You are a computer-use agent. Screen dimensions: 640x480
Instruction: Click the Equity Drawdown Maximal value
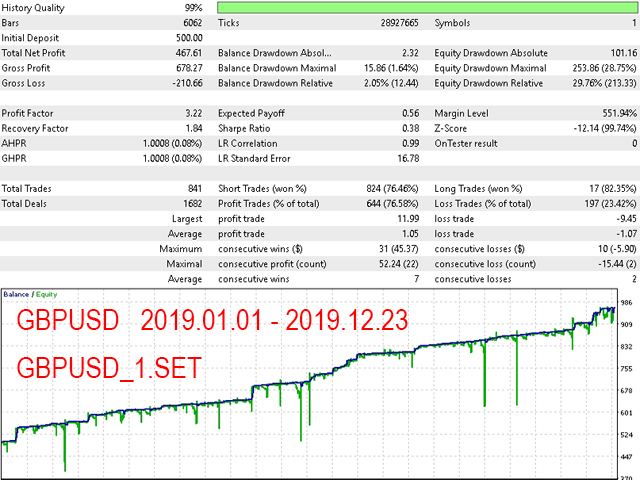[604, 68]
